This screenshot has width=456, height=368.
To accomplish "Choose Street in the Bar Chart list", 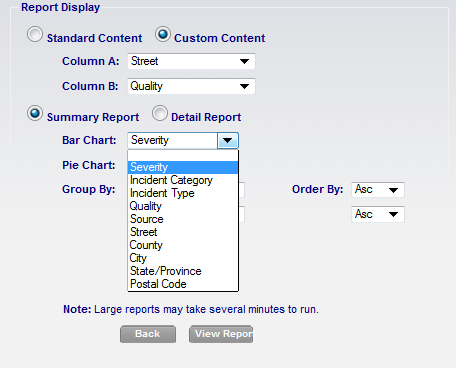I will [183, 232].
